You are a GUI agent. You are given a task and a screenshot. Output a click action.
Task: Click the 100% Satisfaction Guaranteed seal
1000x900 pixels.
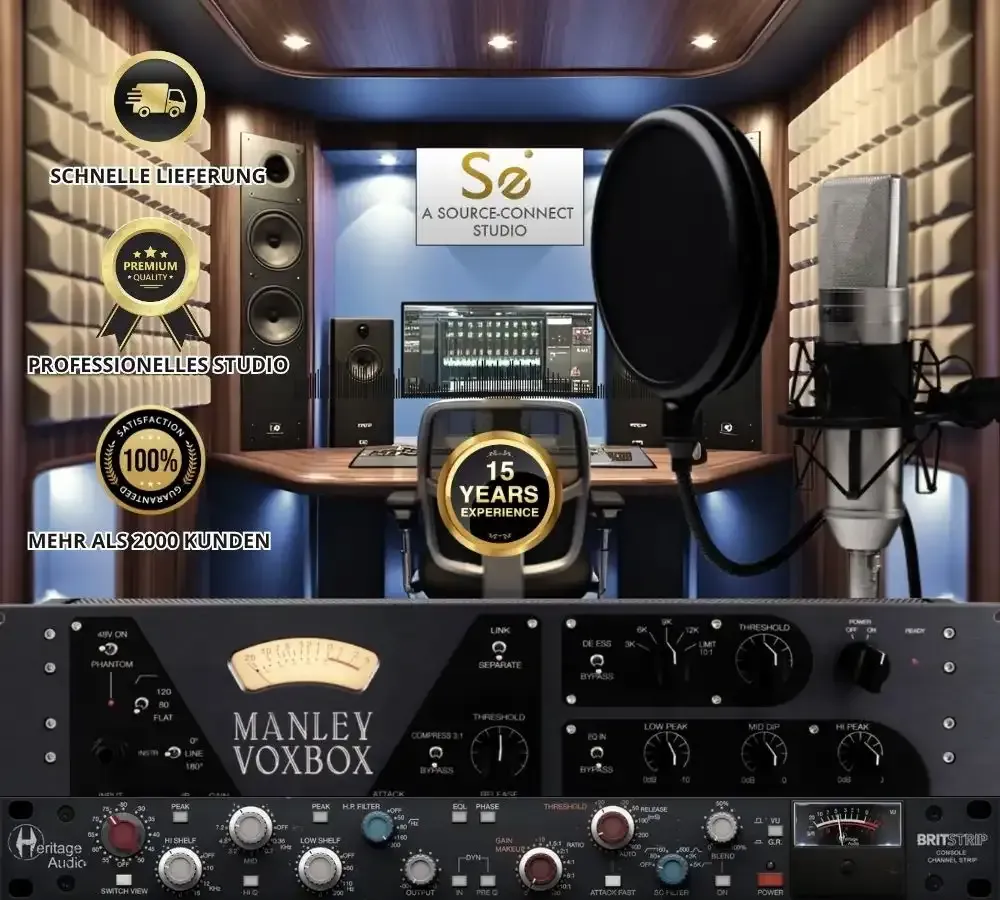pos(151,460)
